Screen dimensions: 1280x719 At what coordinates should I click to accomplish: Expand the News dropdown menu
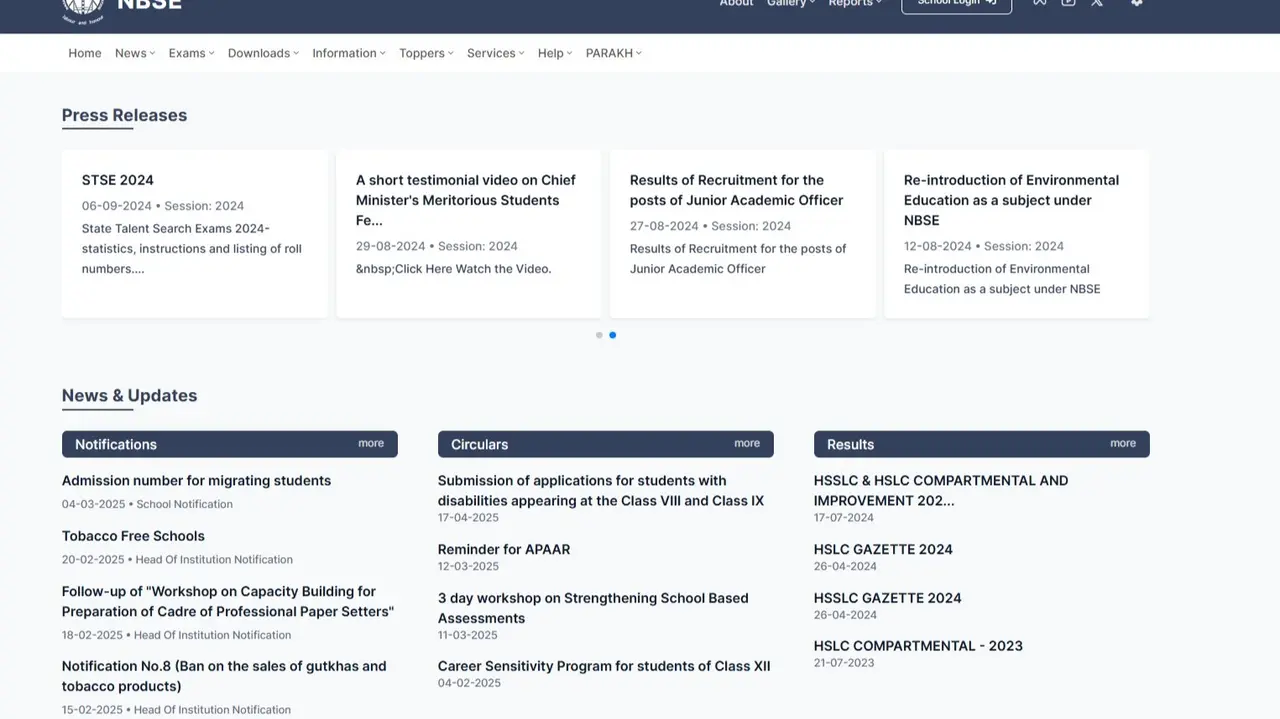(135, 53)
